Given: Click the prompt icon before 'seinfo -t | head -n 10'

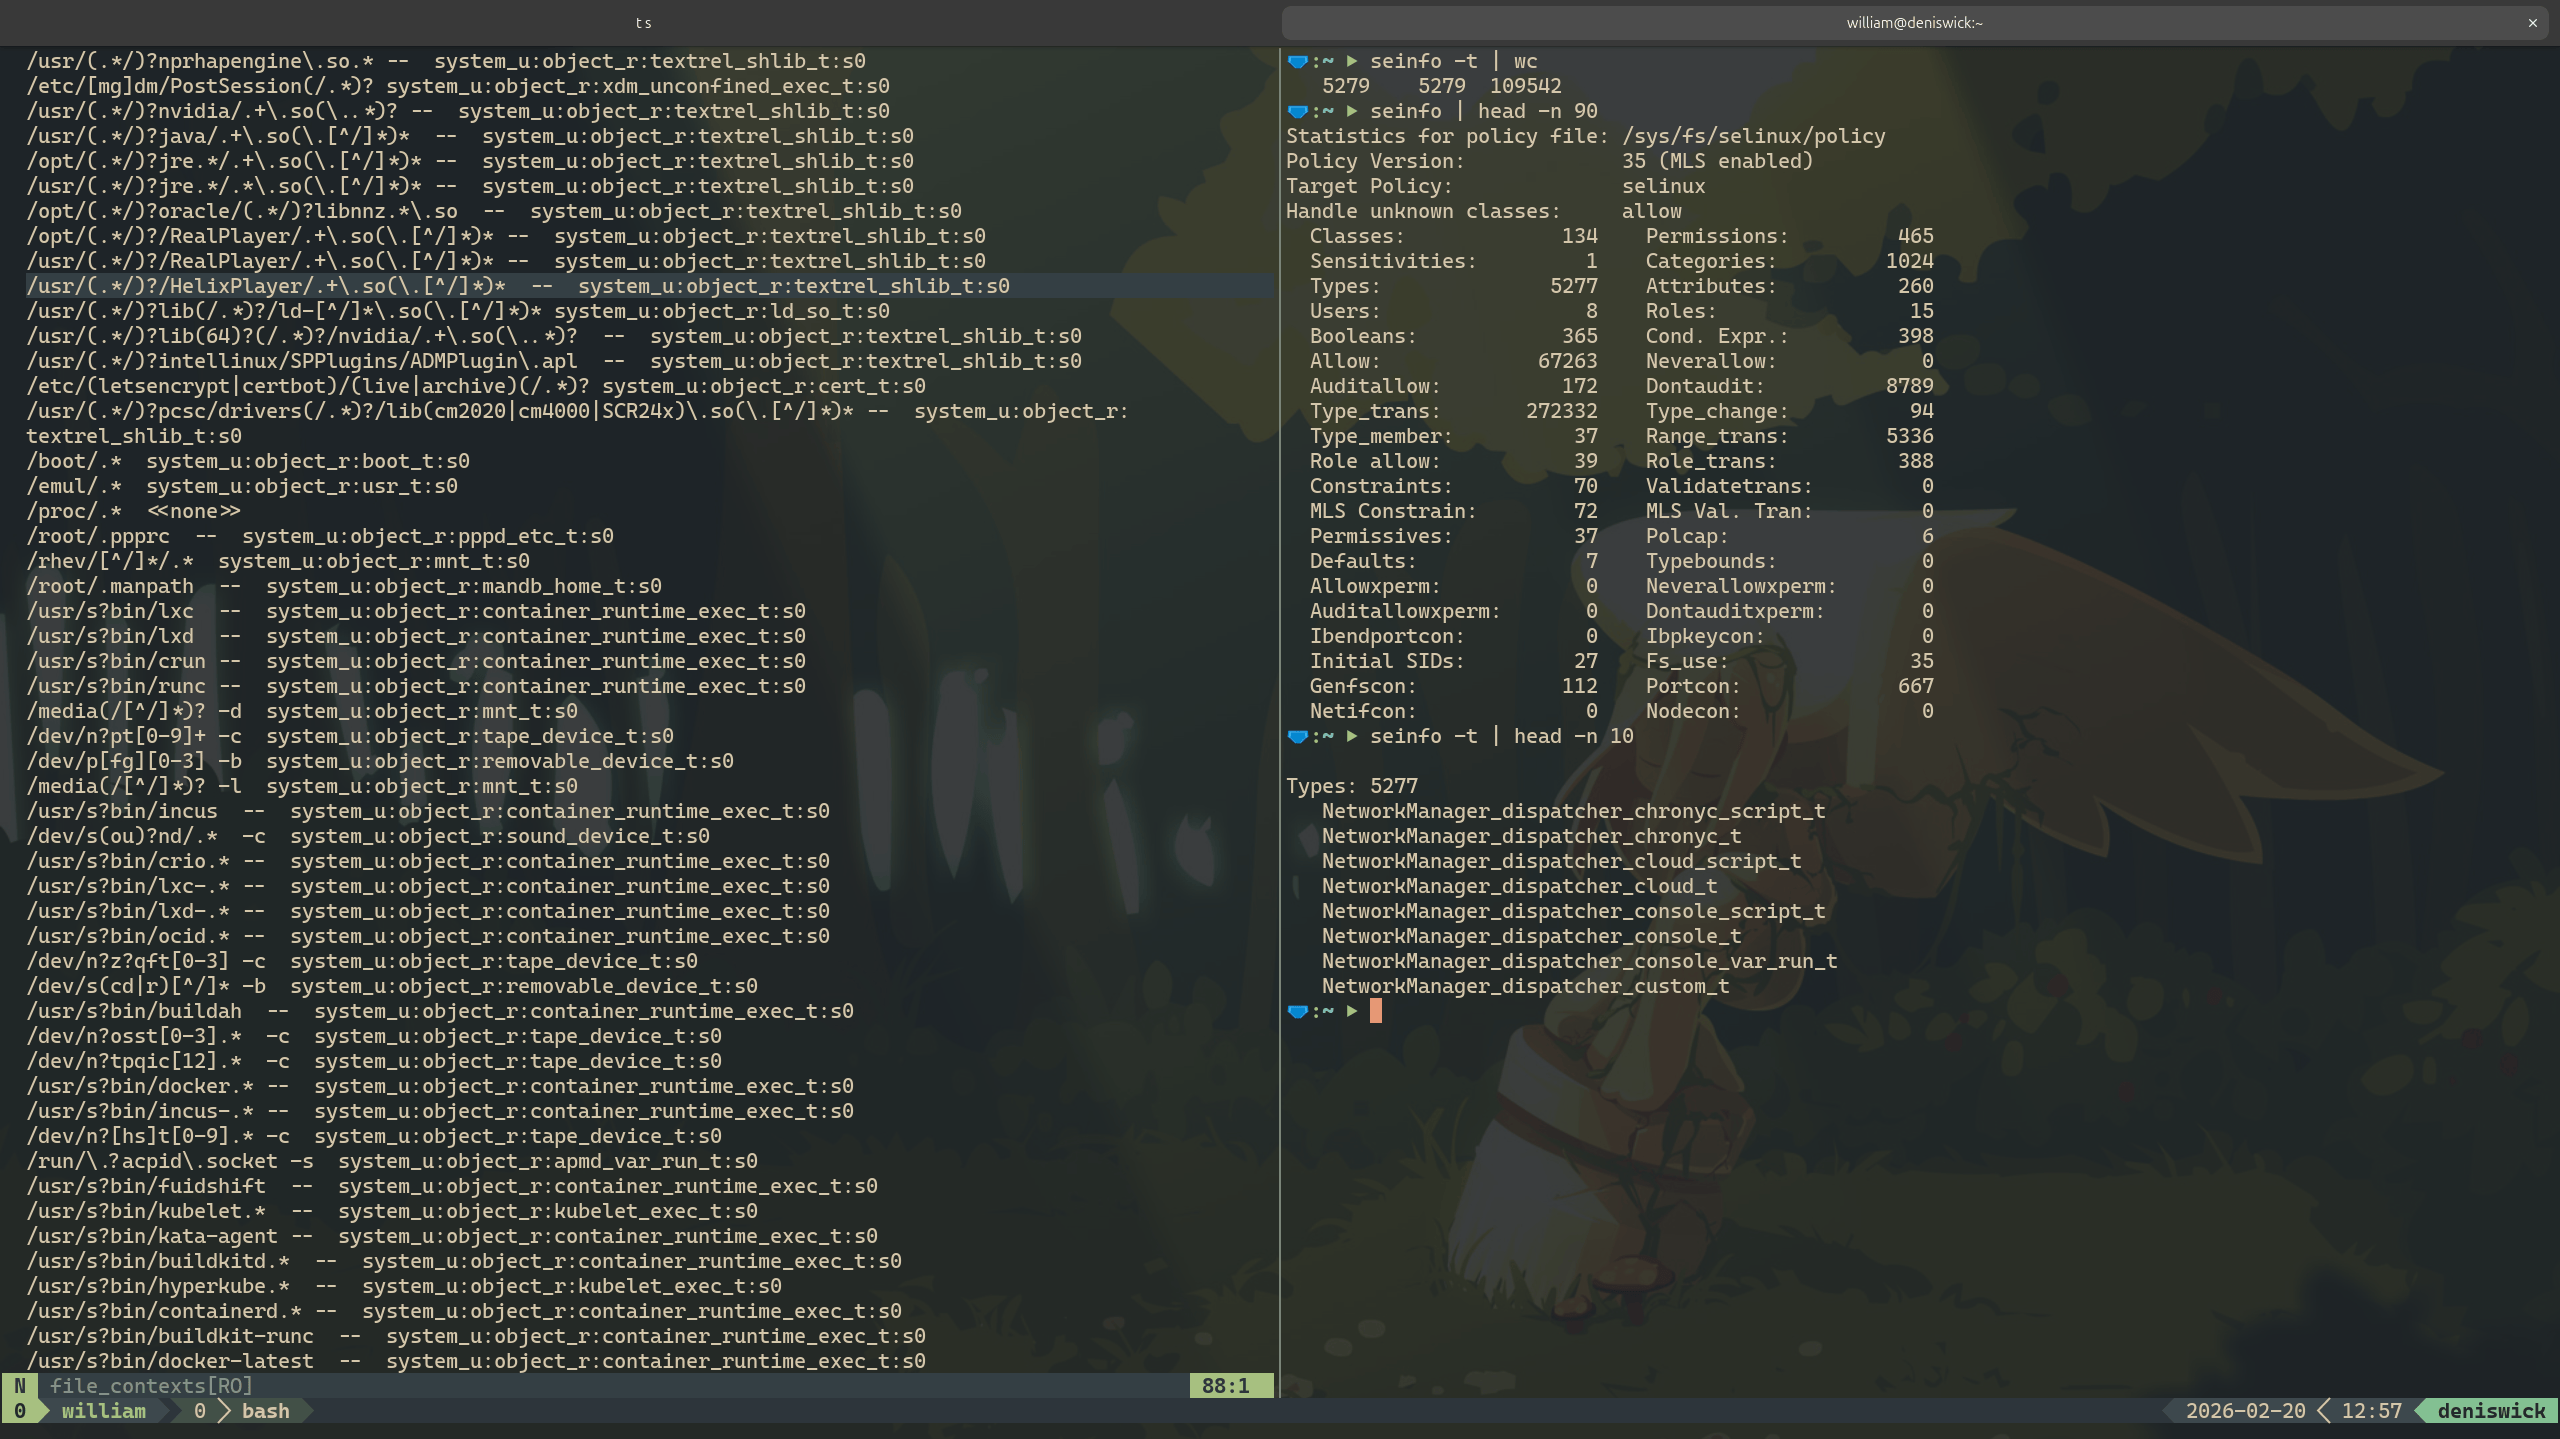Looking at the screenshot, I should 1297,737.
